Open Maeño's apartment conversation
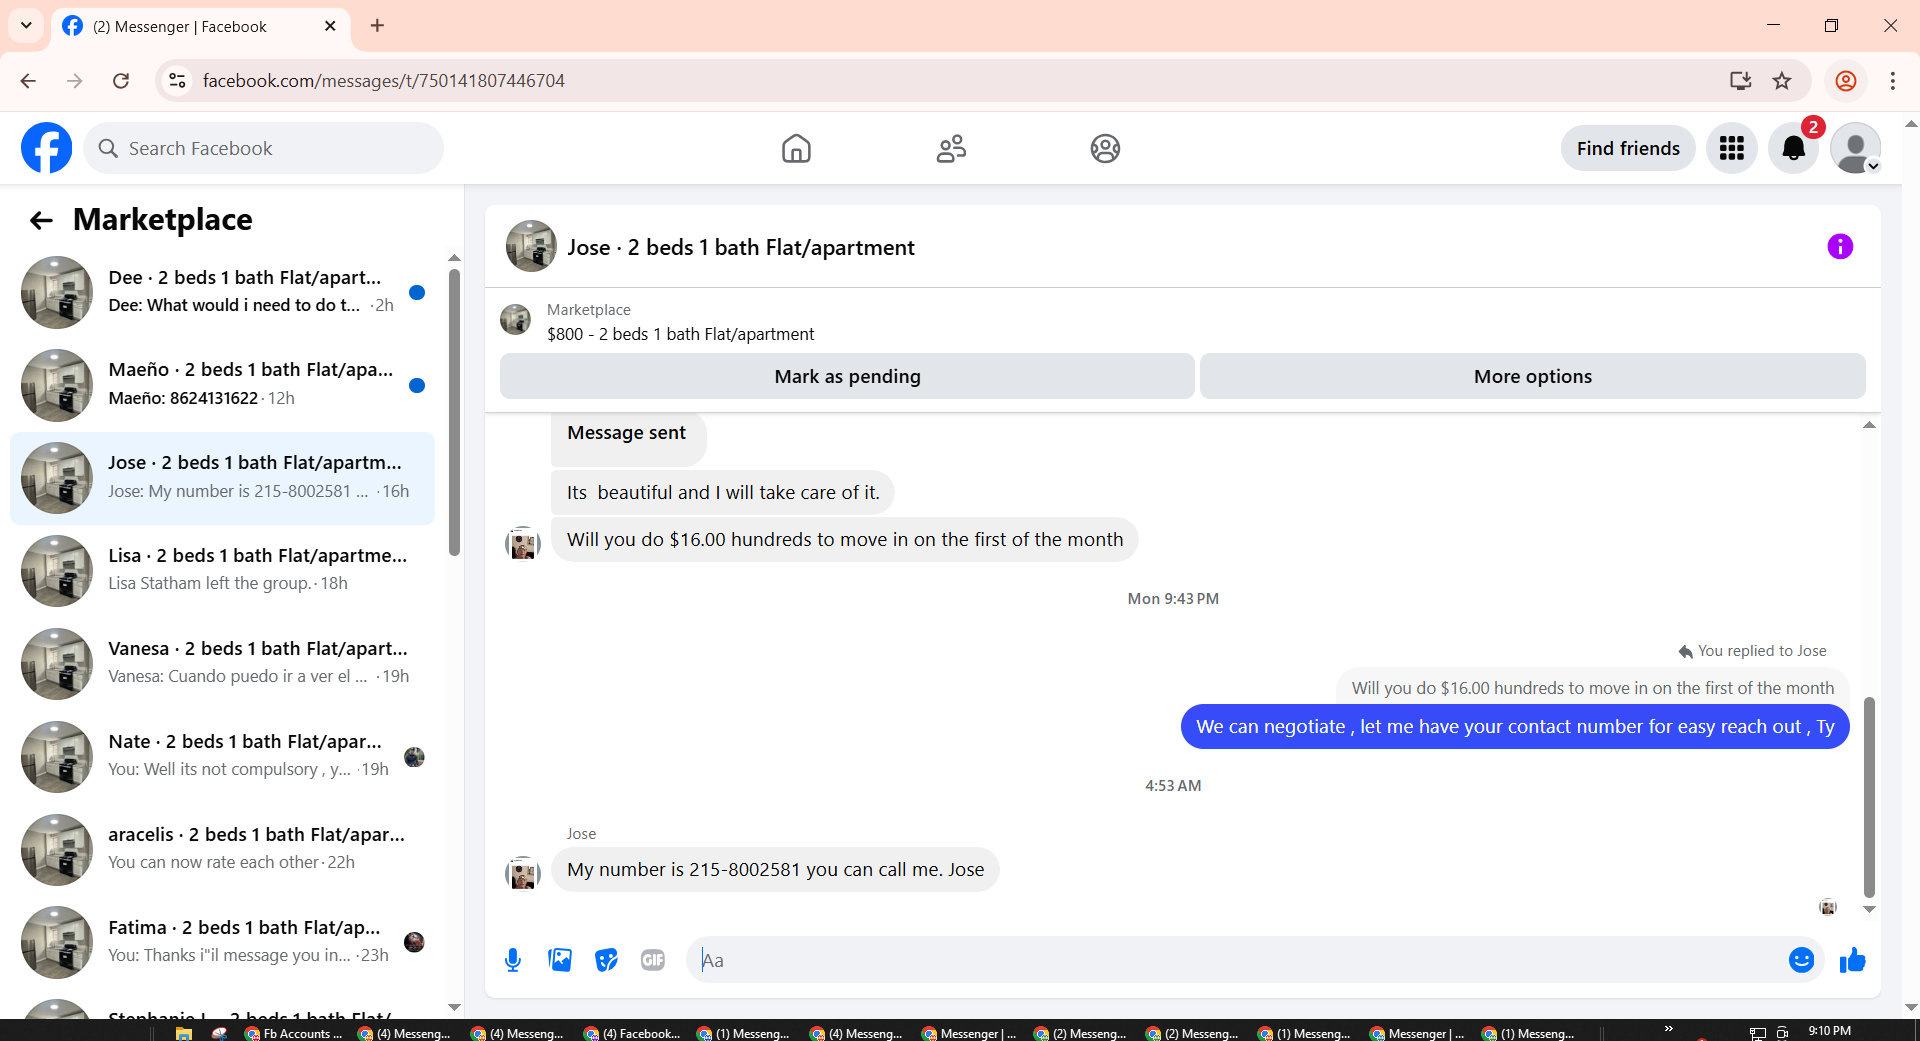Screen dimensions: 1920x1041 point(222,385)
